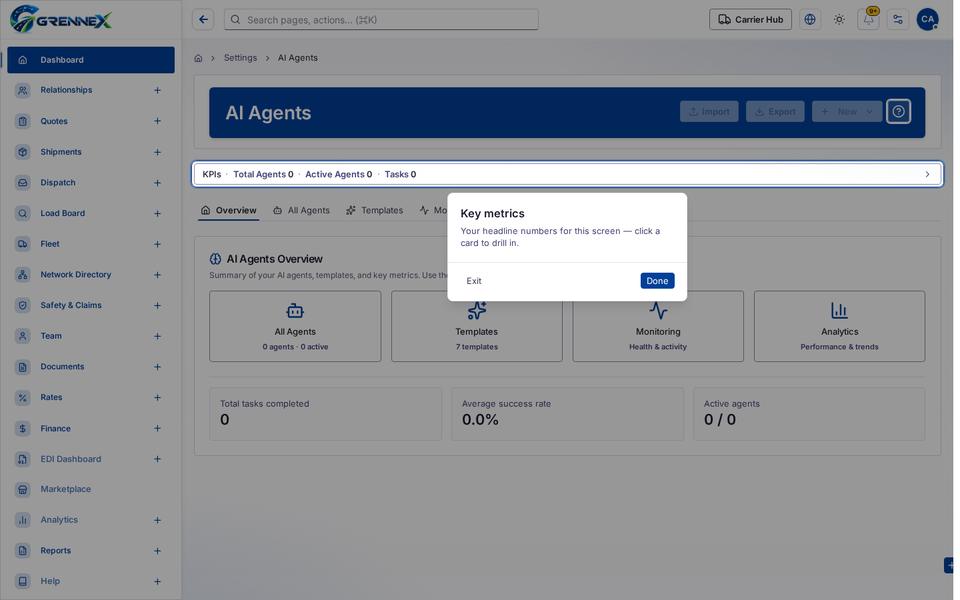Click the Export button
Viewport: 960px width, 600px height.
(775, 111)
